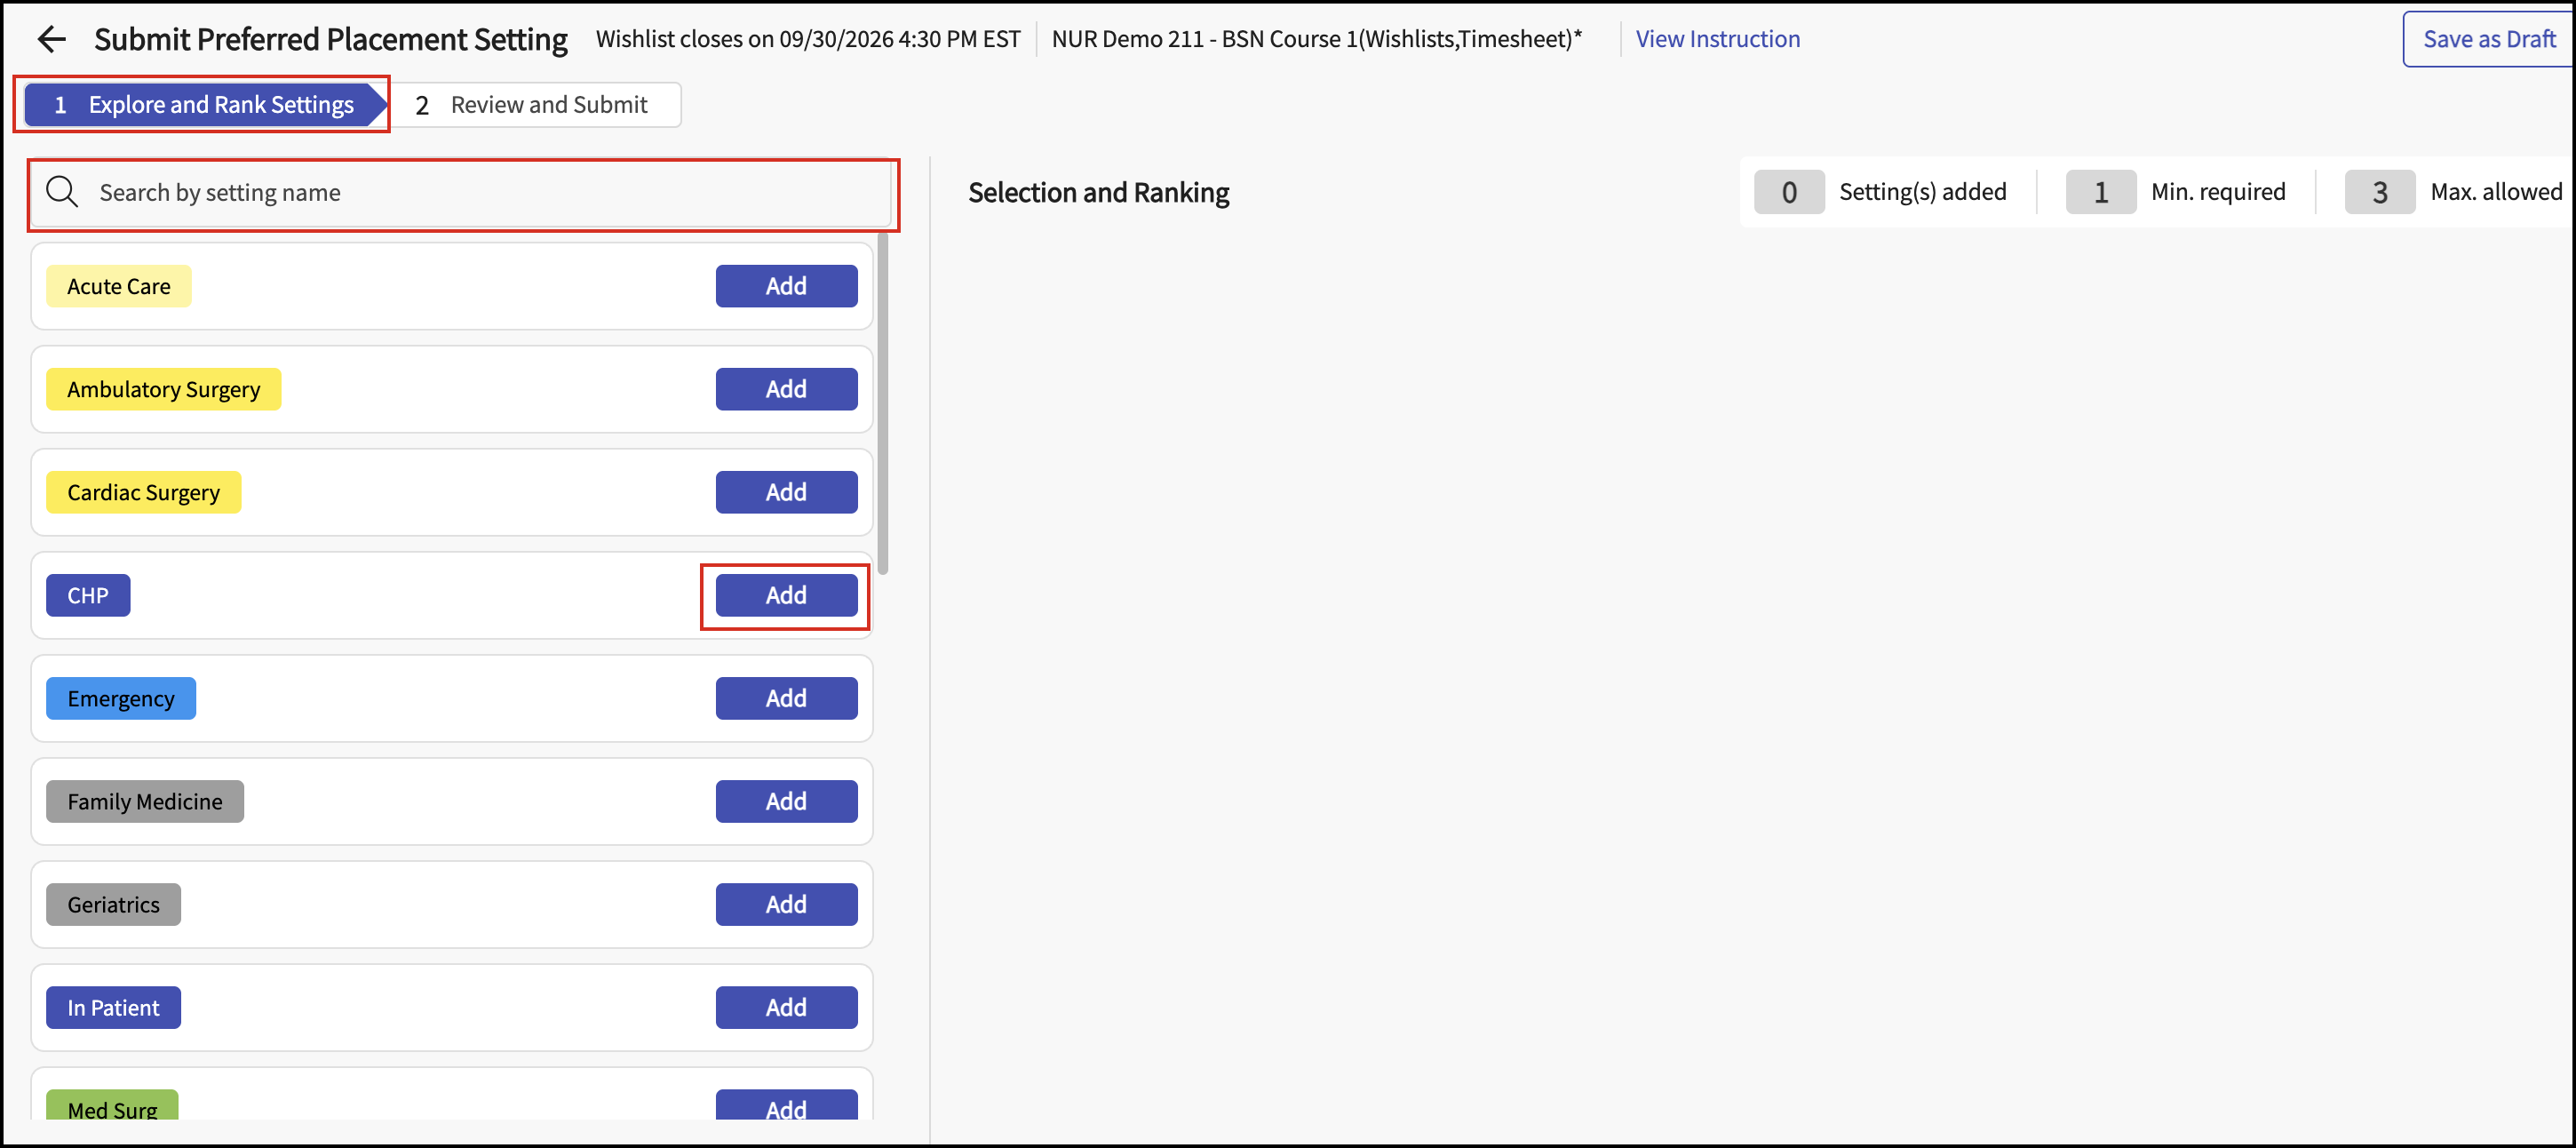Open the Explore and Rank Settings step
This screenshot has width=2576, height=1148.
[205, 105]
